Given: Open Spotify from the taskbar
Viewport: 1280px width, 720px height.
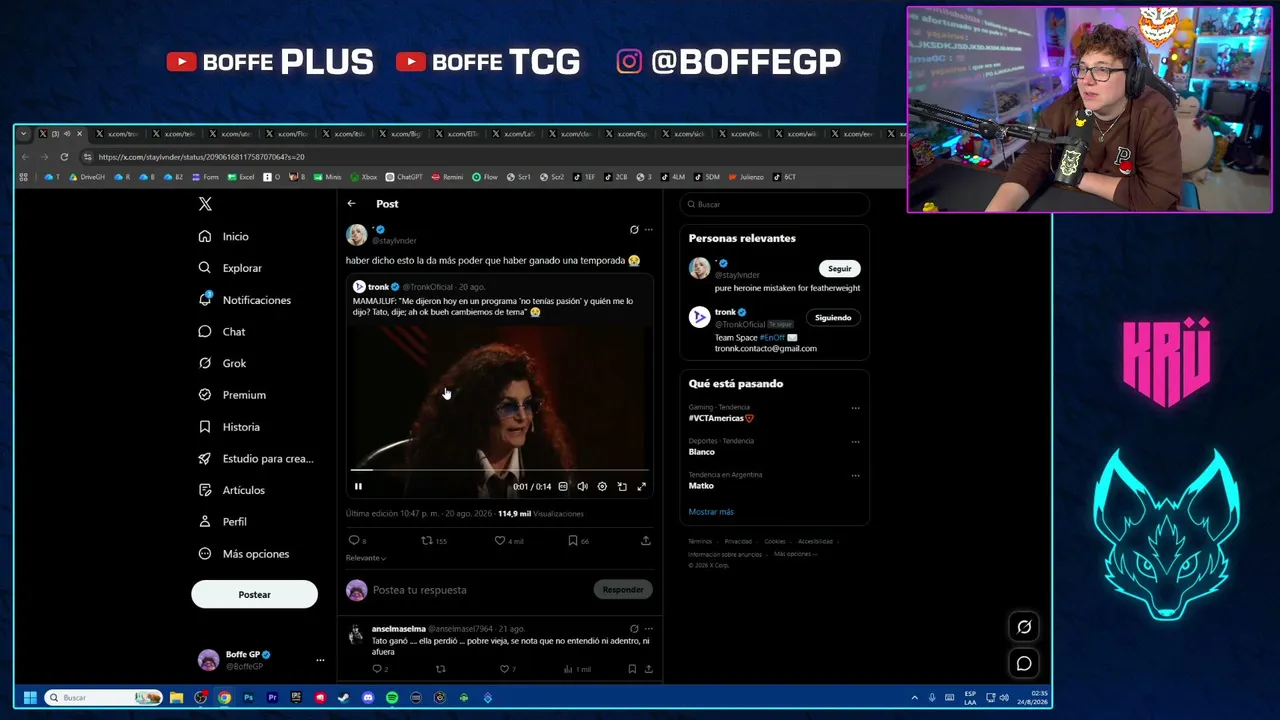Looking at the screenshot, I should (392, 698).
